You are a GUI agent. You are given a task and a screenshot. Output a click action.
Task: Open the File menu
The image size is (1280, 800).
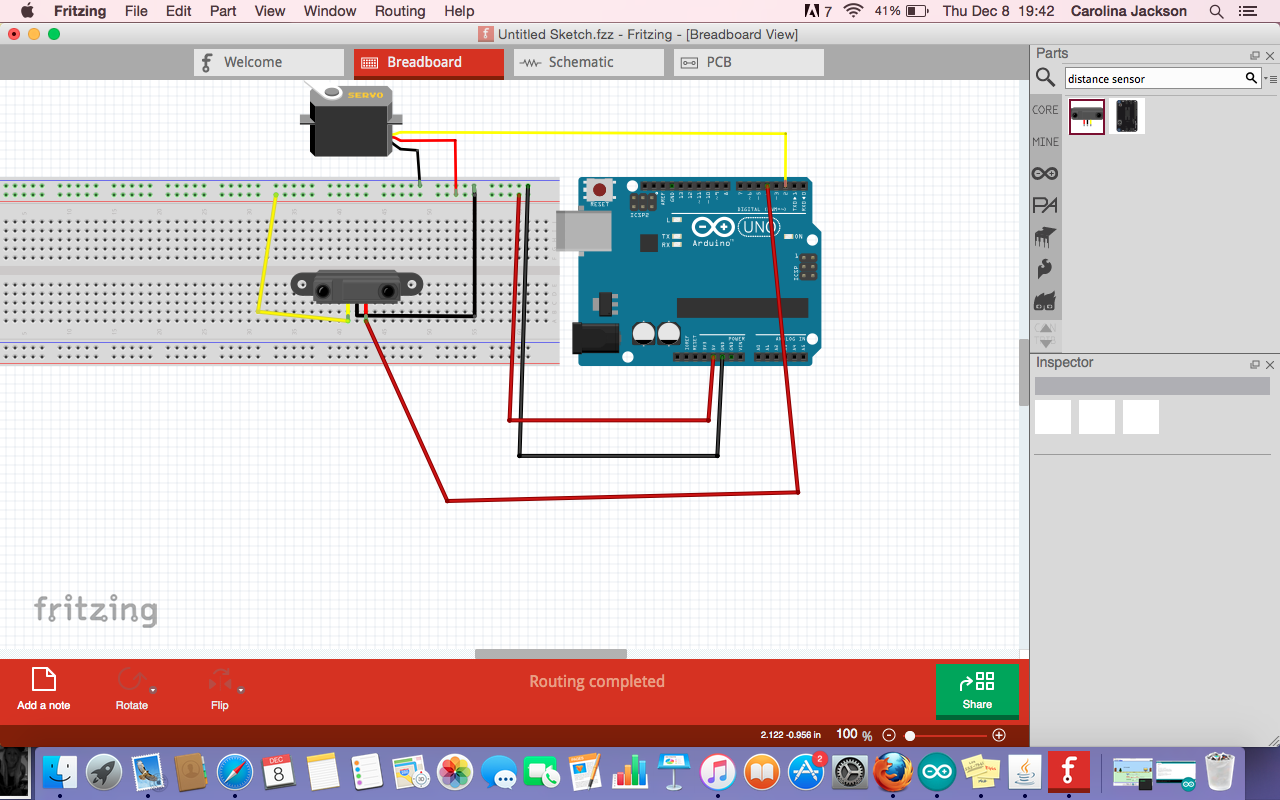[x=136, y=11]
